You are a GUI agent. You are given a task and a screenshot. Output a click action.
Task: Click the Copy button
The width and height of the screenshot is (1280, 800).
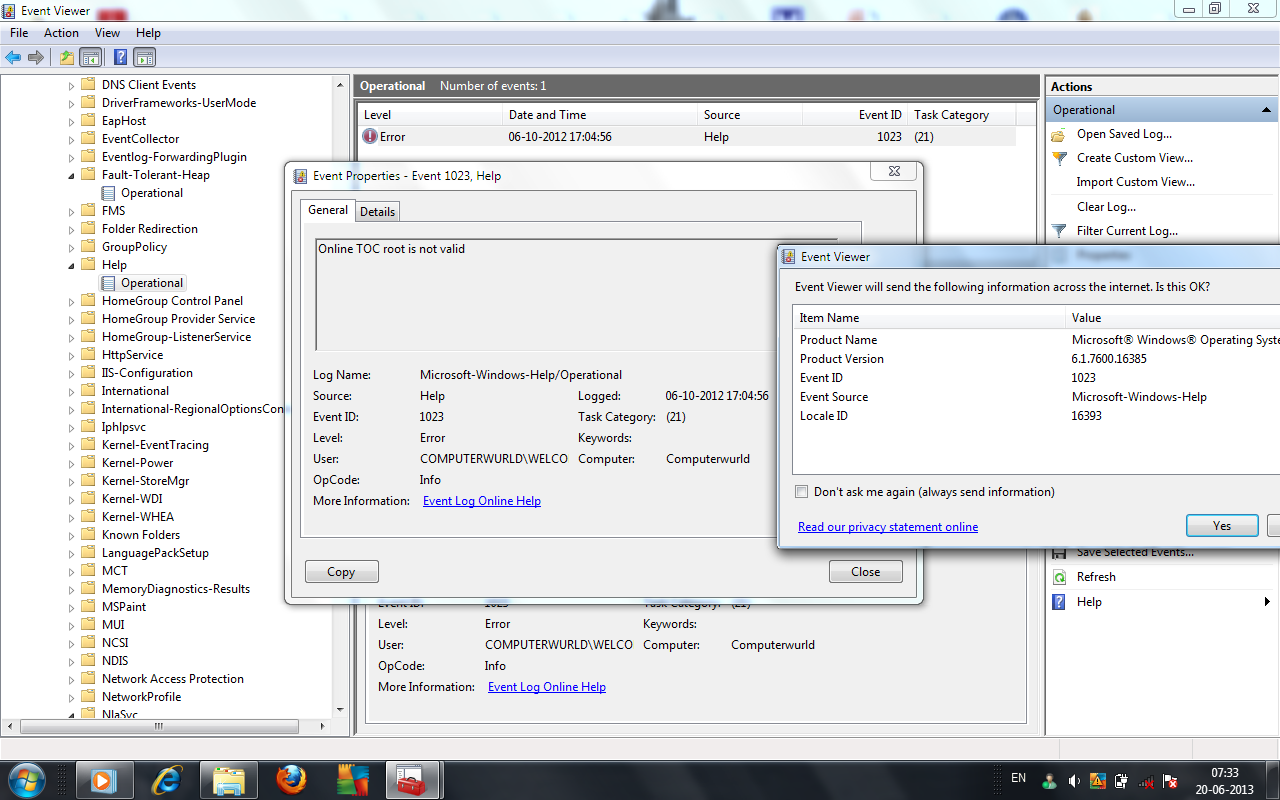[342, 572]
